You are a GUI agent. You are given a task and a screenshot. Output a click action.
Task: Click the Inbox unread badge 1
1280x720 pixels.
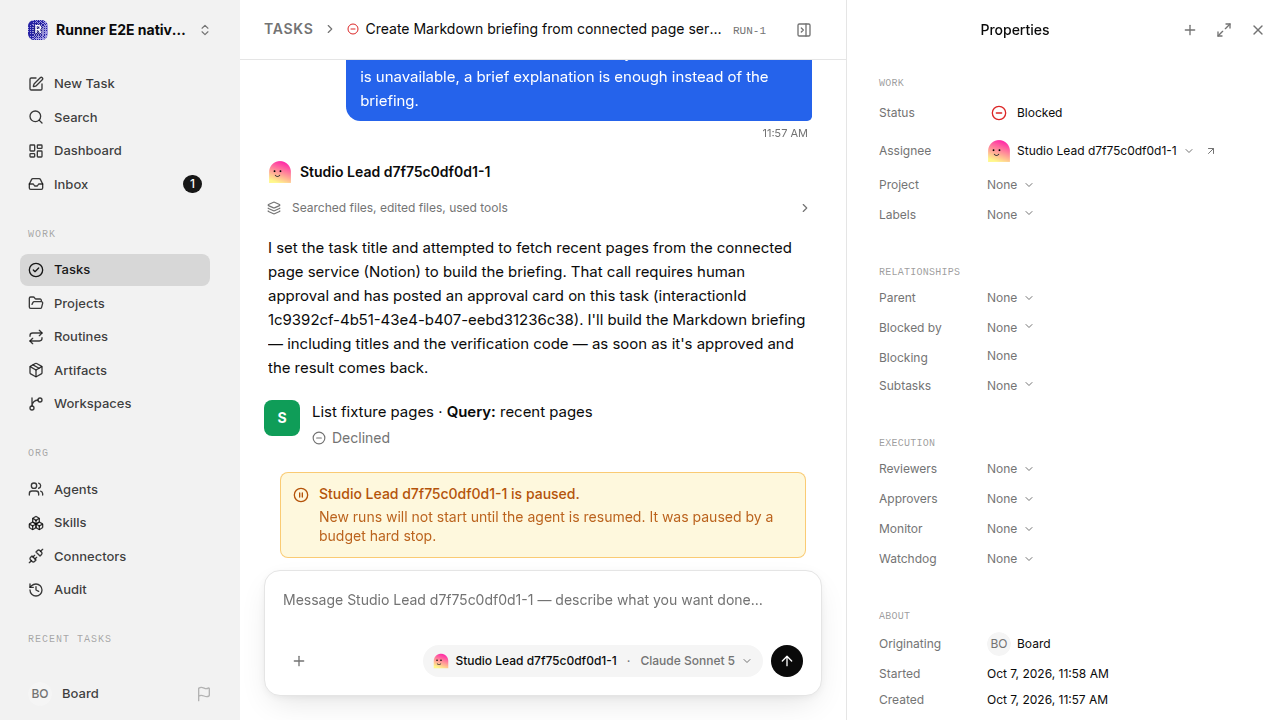tap(193, 184)
